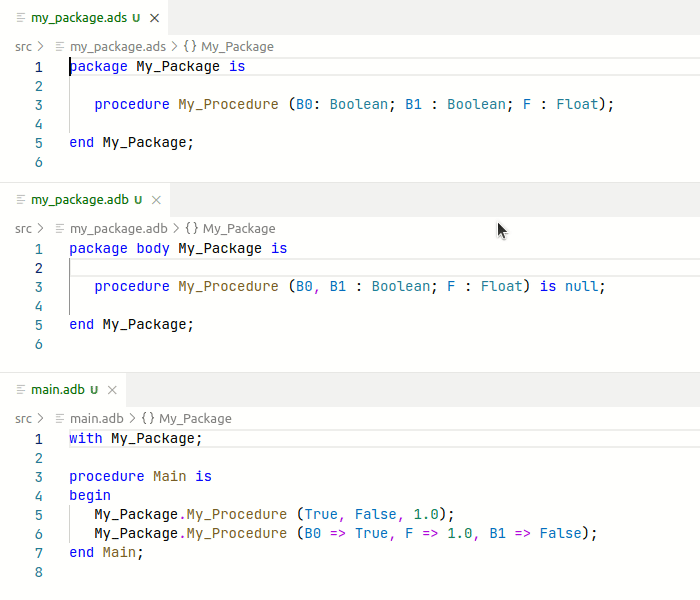Screen dimensions: 700x600
Task: Open my_package.ads breadcrumb file entry
Action: click(x=118, y=46)
